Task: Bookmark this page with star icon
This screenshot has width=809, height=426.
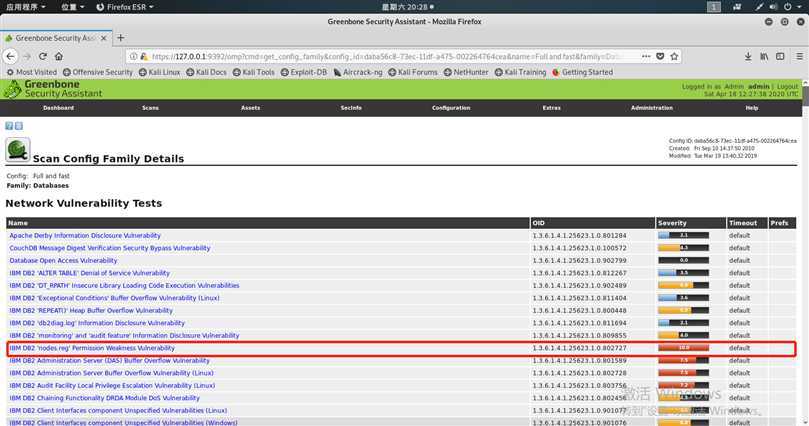Action: tap(674, 56)
